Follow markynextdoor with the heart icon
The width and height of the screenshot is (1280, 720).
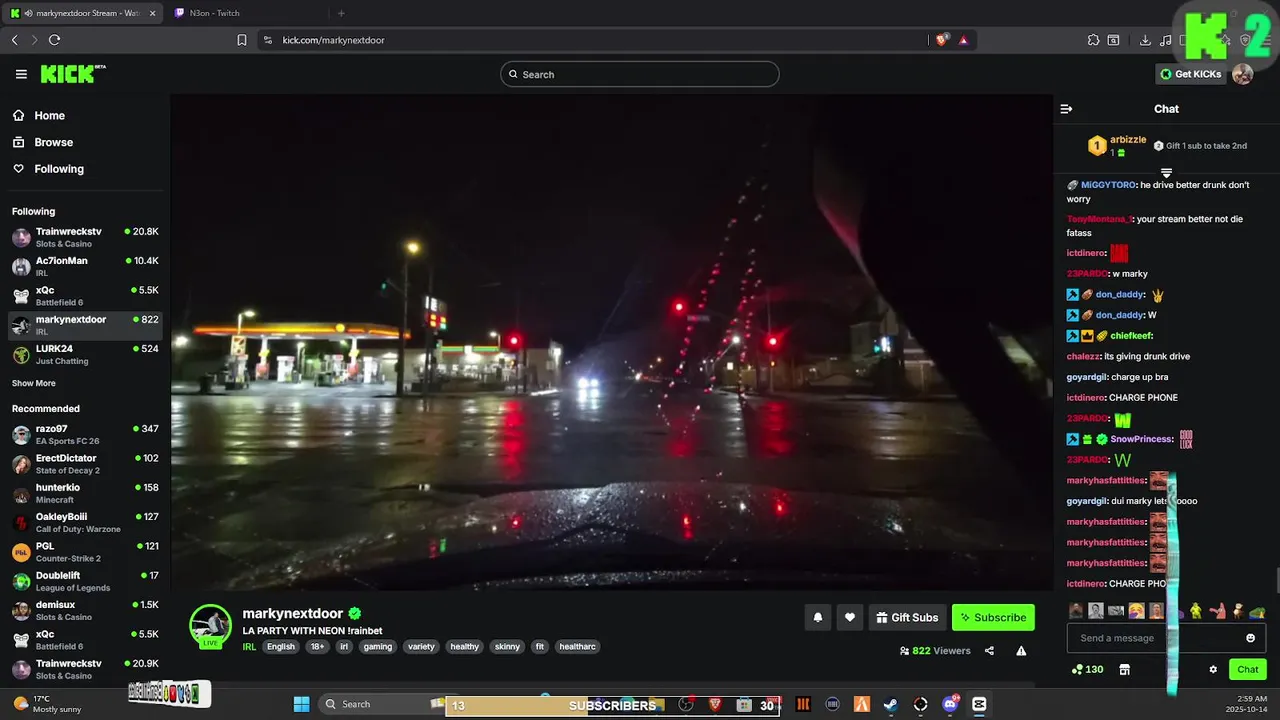[x=850, y=618]
